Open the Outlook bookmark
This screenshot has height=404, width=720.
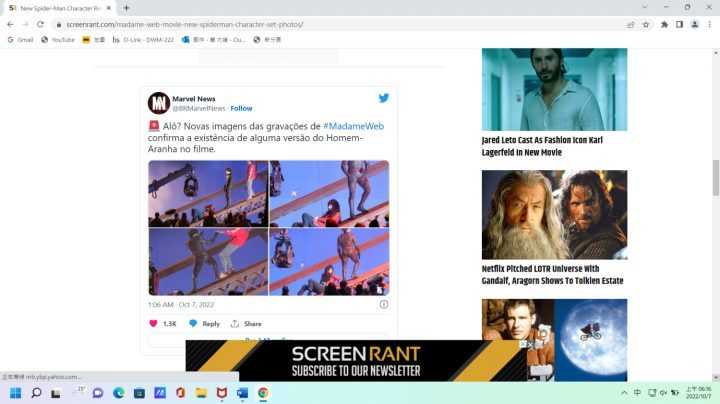pyautogui.click(x=213, y=40)
